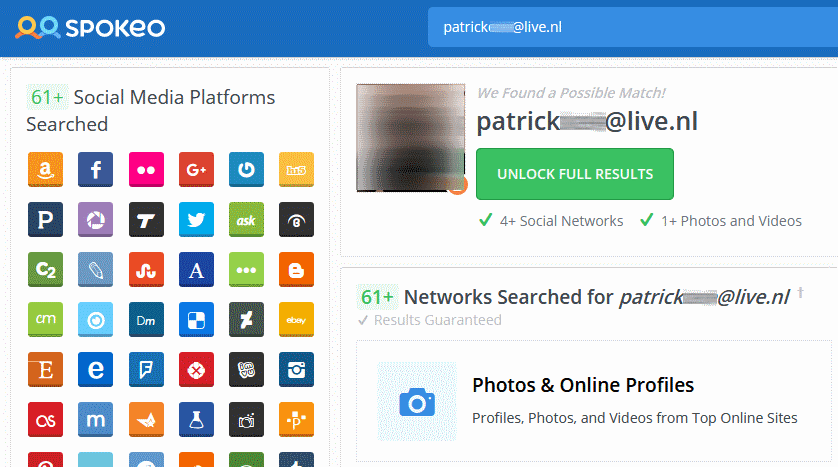Open the pink Flickr icon
Screen dimensions: 838x467
coord(146,169)
